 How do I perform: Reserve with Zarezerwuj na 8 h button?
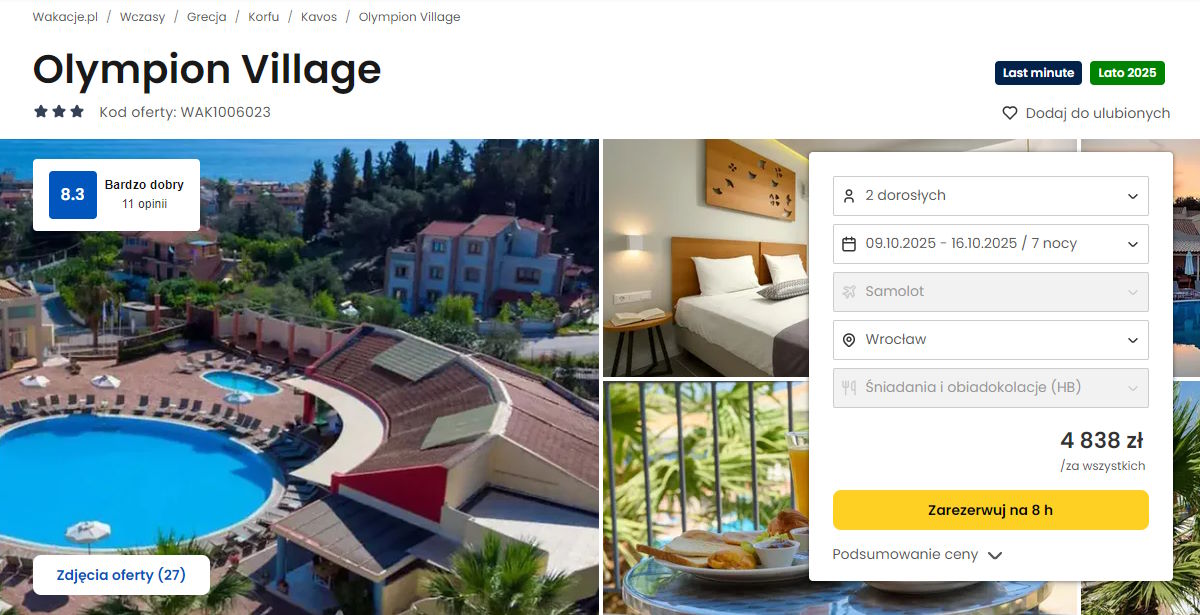pyautogui.click(x=991, y=510)
